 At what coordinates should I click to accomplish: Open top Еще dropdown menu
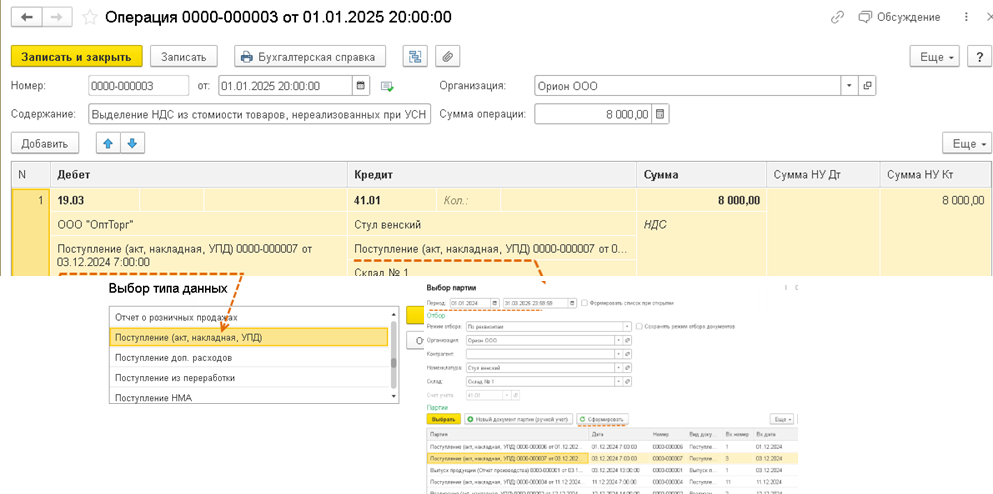tap(935, 57)
